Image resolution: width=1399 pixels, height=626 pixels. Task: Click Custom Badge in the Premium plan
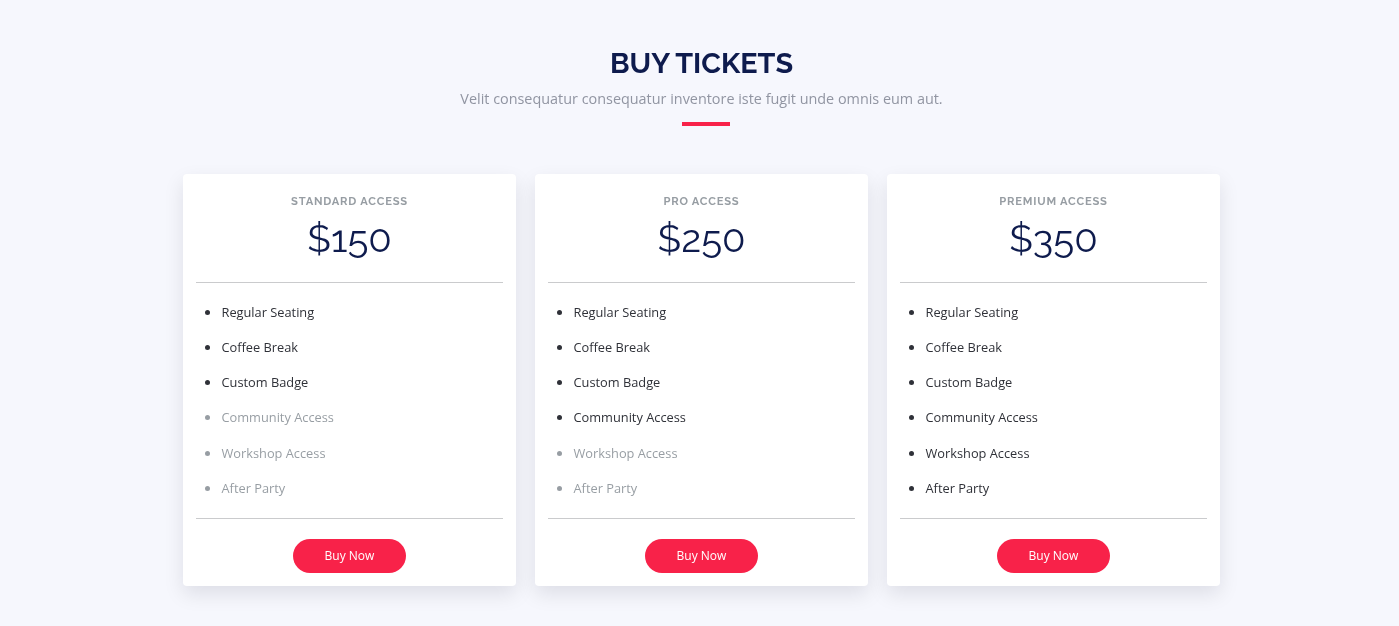(x=968, y=382)
